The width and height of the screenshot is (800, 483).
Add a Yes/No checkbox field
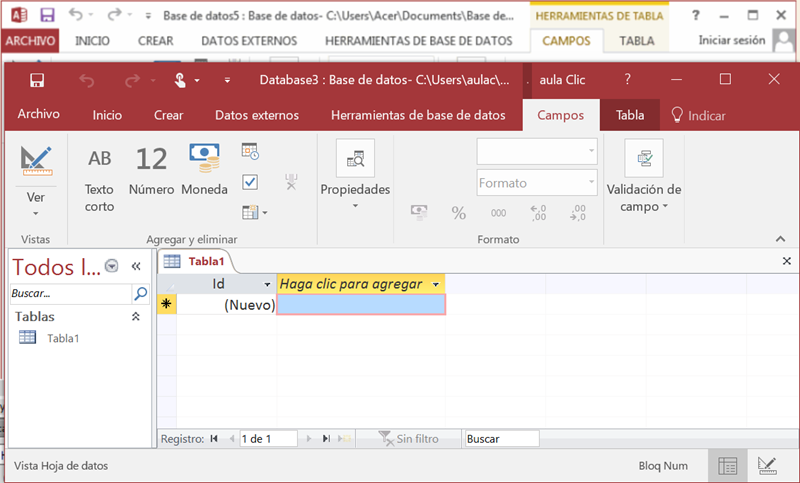coord(250,182)
